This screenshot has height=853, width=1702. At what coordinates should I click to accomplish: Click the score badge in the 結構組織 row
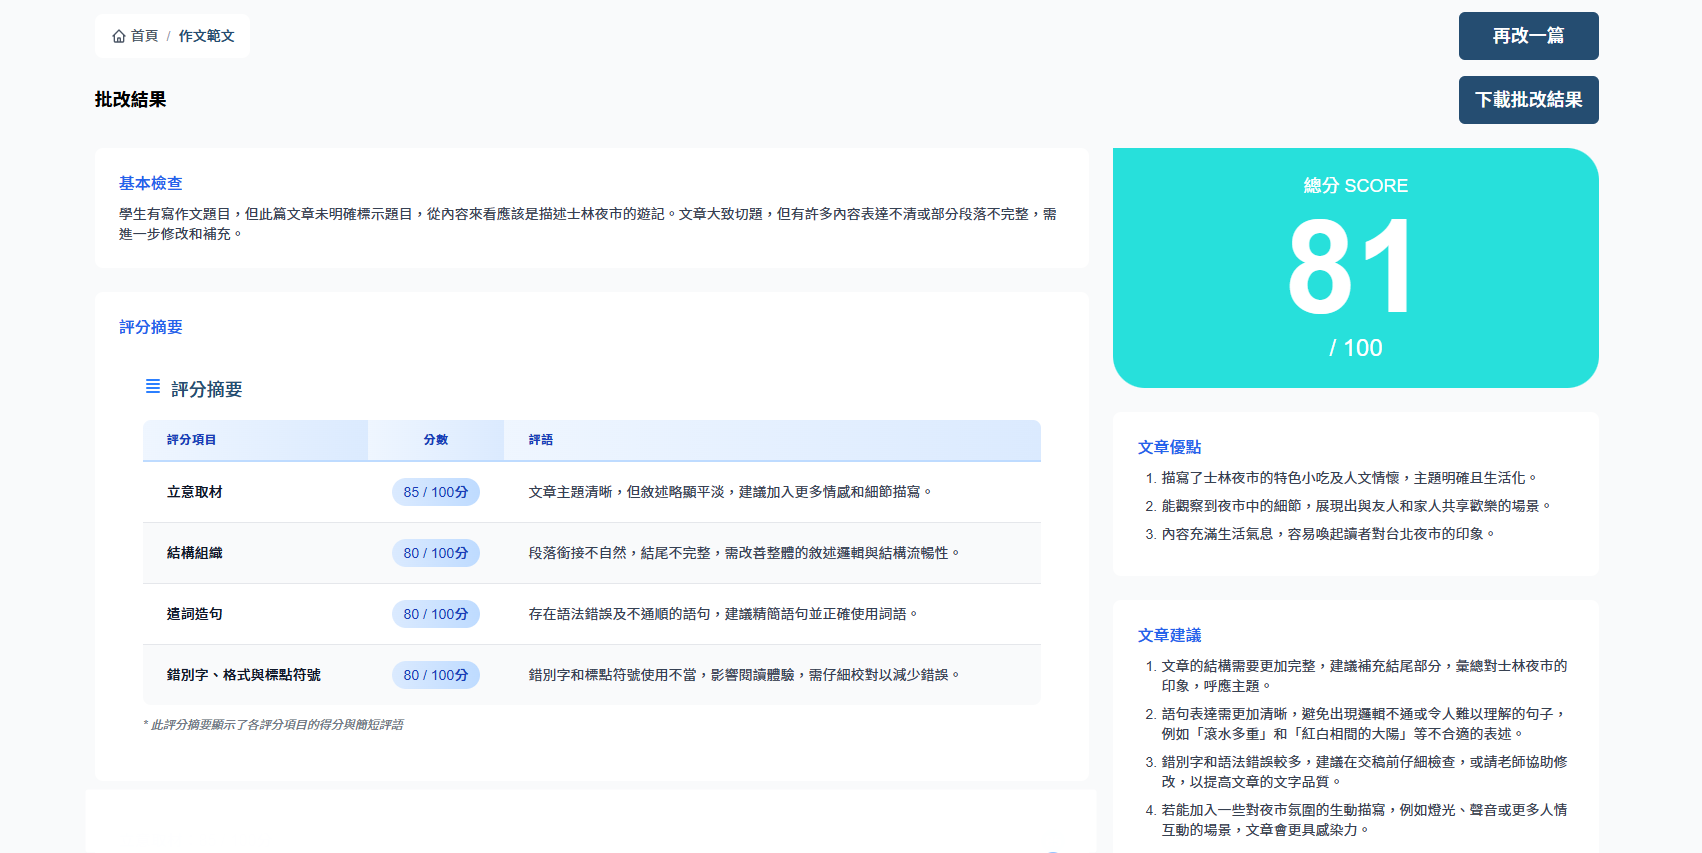coord(435,553)
